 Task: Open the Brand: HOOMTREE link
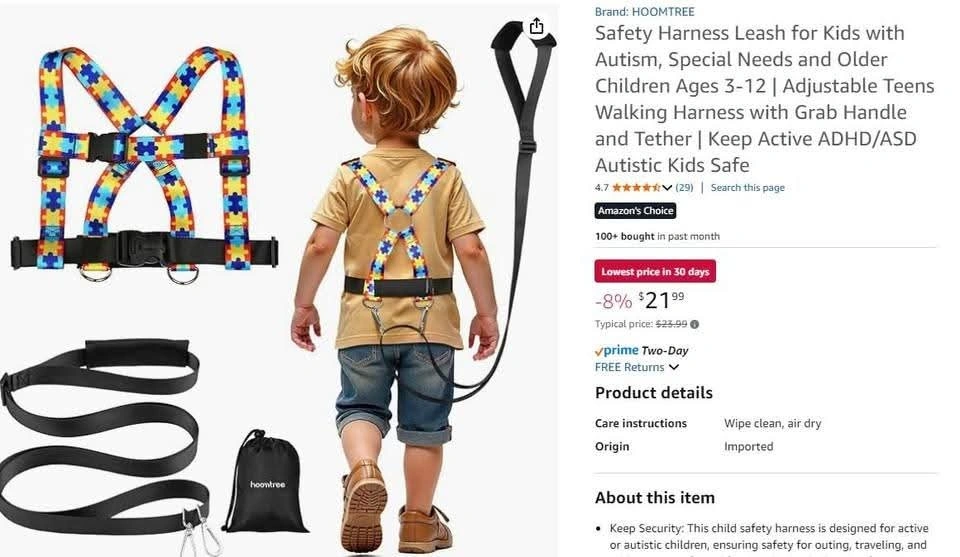pos(644,12)
